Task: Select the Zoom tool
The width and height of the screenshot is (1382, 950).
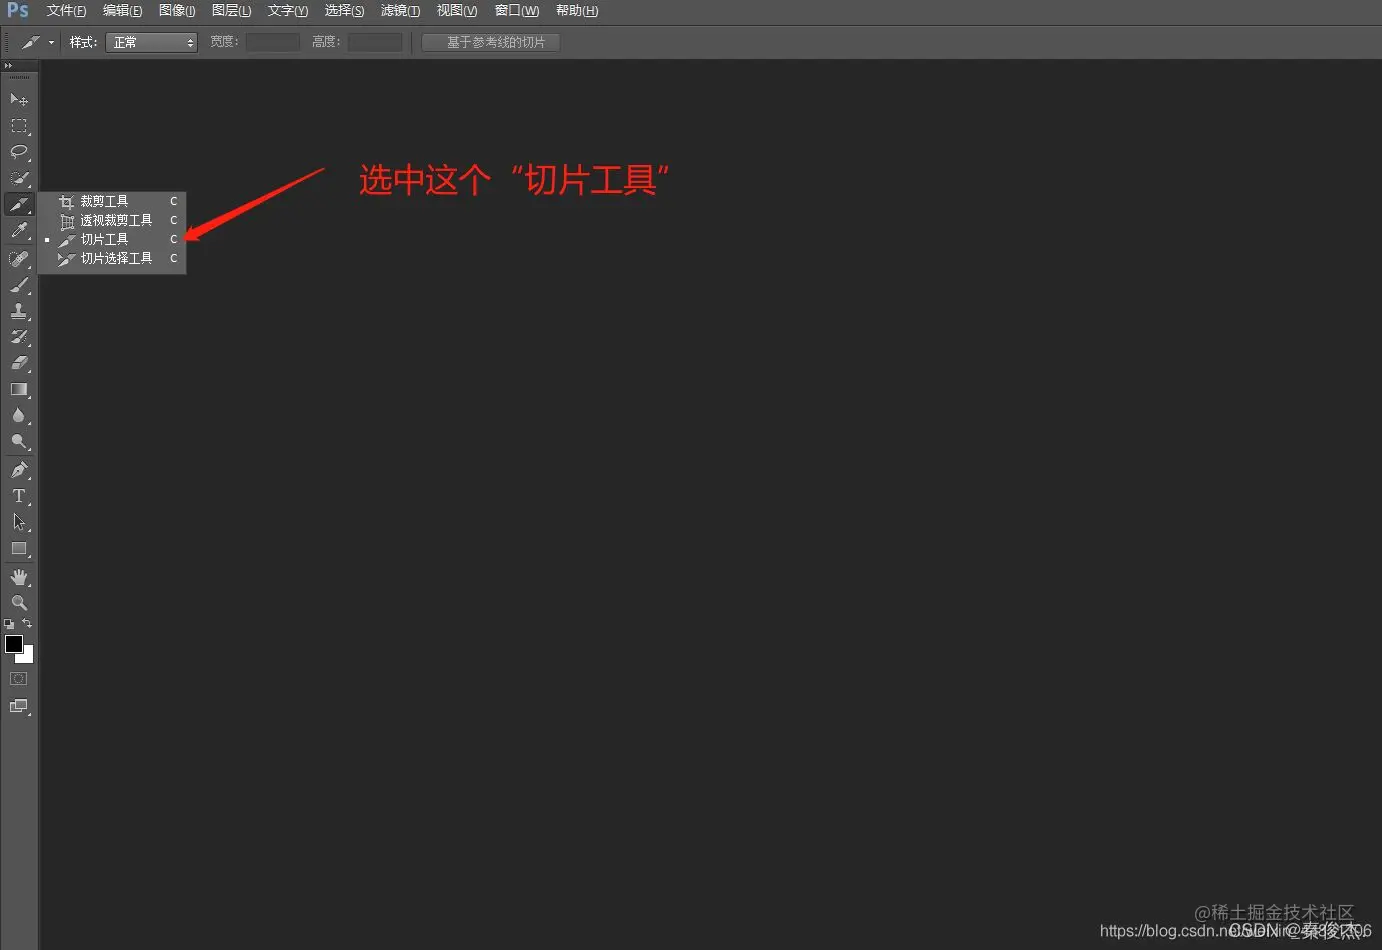Action: click(x=19, y=603)
